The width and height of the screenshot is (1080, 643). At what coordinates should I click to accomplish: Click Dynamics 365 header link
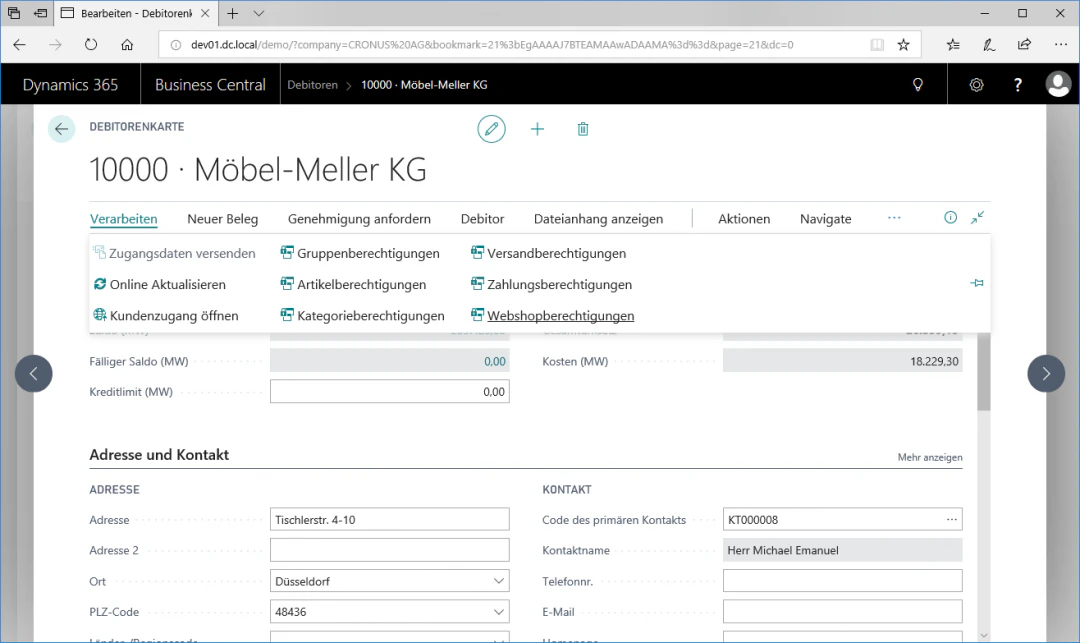[70, 85]
